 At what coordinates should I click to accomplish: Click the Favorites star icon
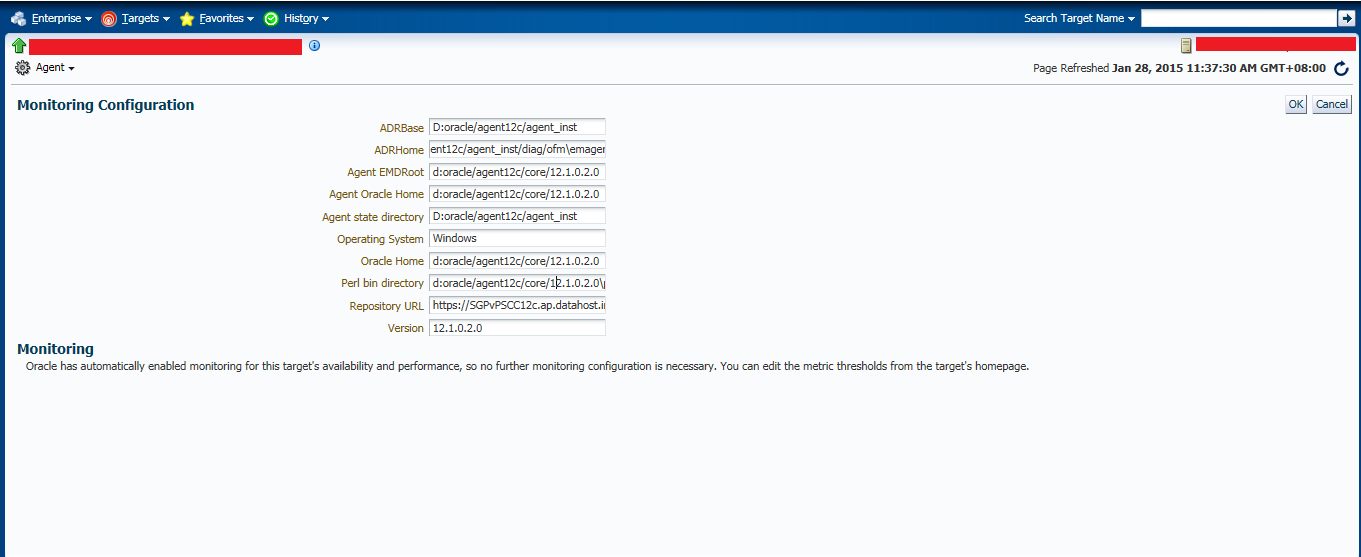tap(187, 18)
